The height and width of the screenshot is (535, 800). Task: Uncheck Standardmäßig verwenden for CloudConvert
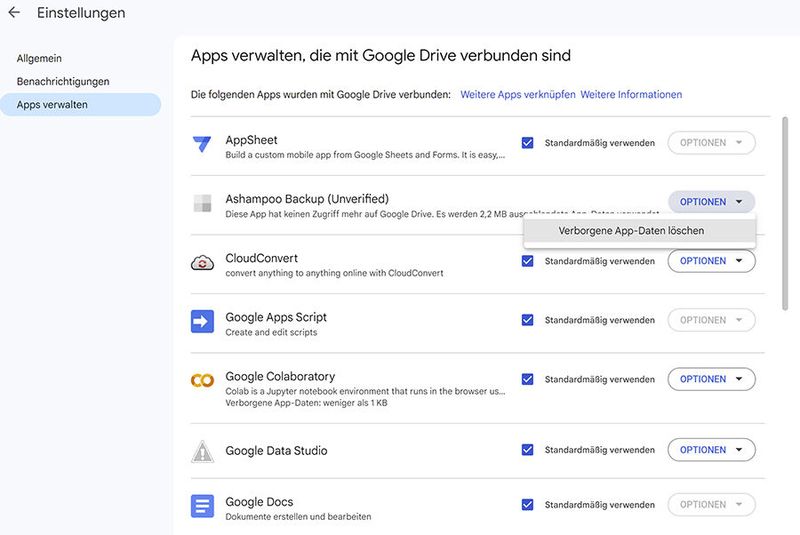pos(528,261)
